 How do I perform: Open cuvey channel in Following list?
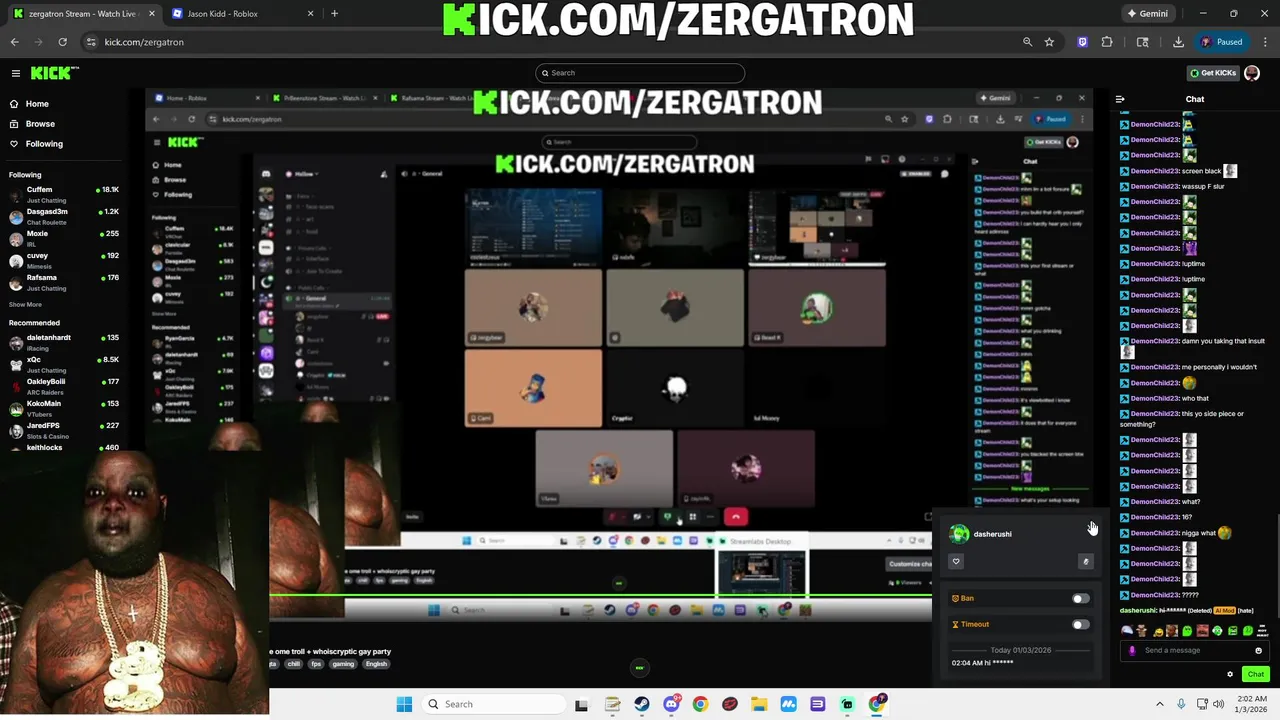pyautogui.click(x=63, y=260)
